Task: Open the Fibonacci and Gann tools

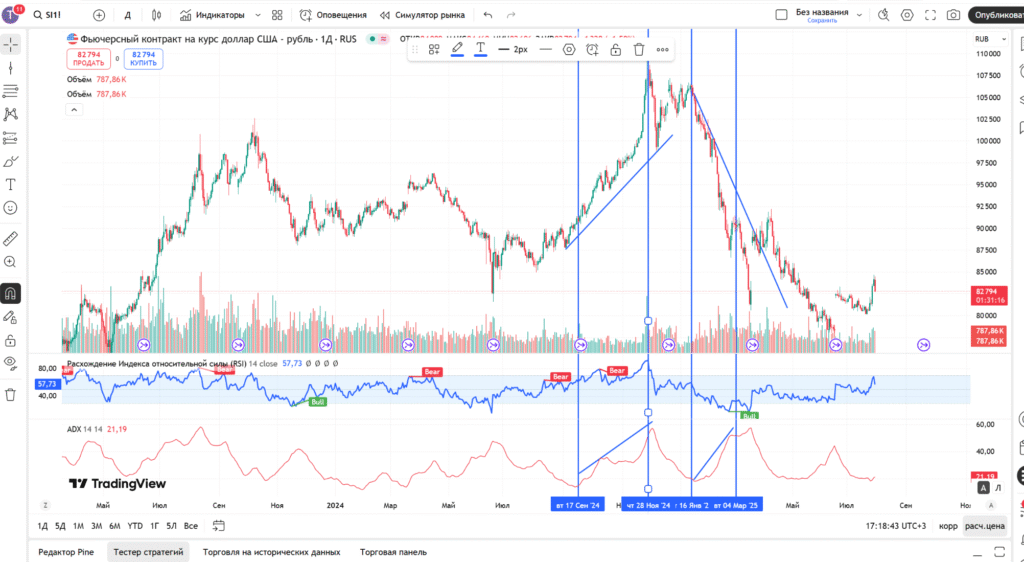Action: pyautogui.click(x=10, y=91)
